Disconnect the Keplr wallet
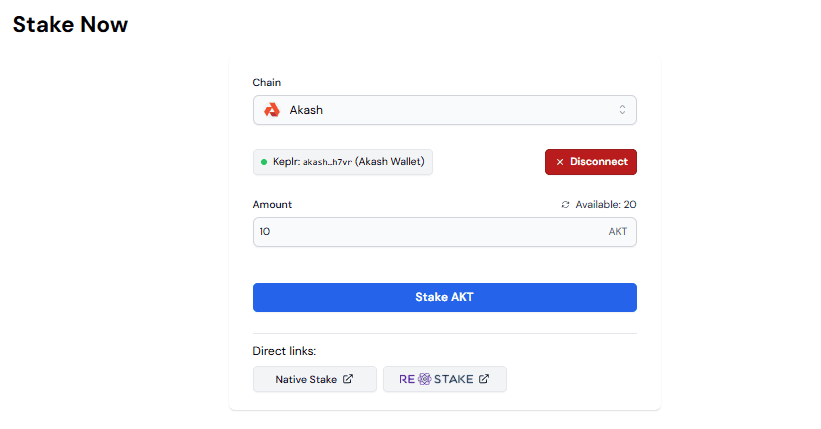Image resolution: width=821 pixels, height=429 pixels. point(590,162)
